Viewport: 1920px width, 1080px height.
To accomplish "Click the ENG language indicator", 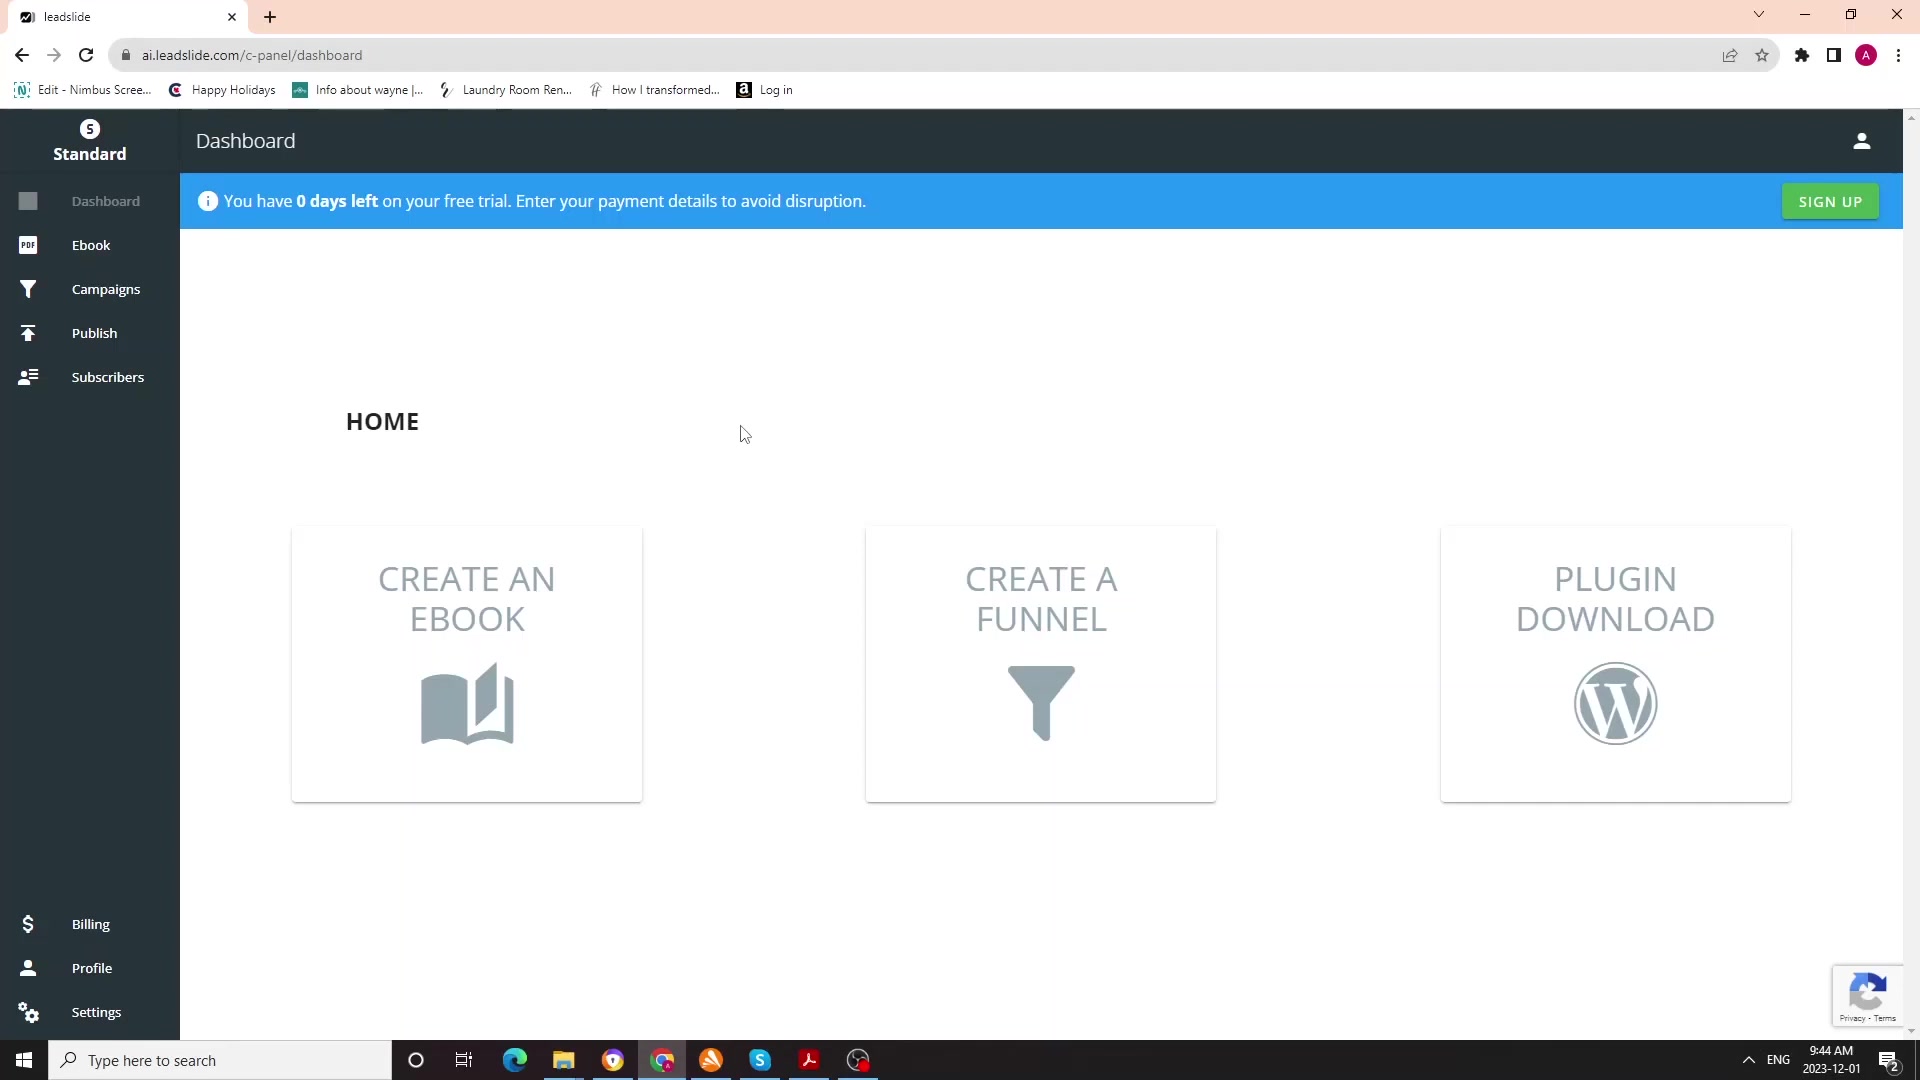I will pos(1778,1060).
